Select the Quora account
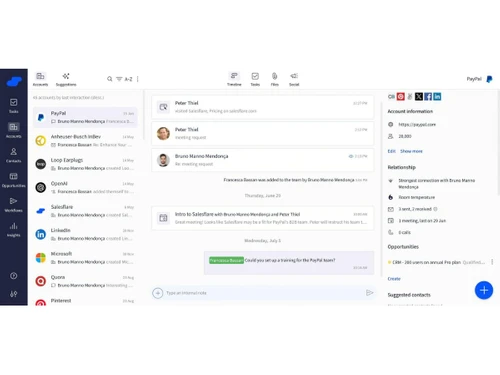Screen dimensions: 500x375 [x=85, y=281]
